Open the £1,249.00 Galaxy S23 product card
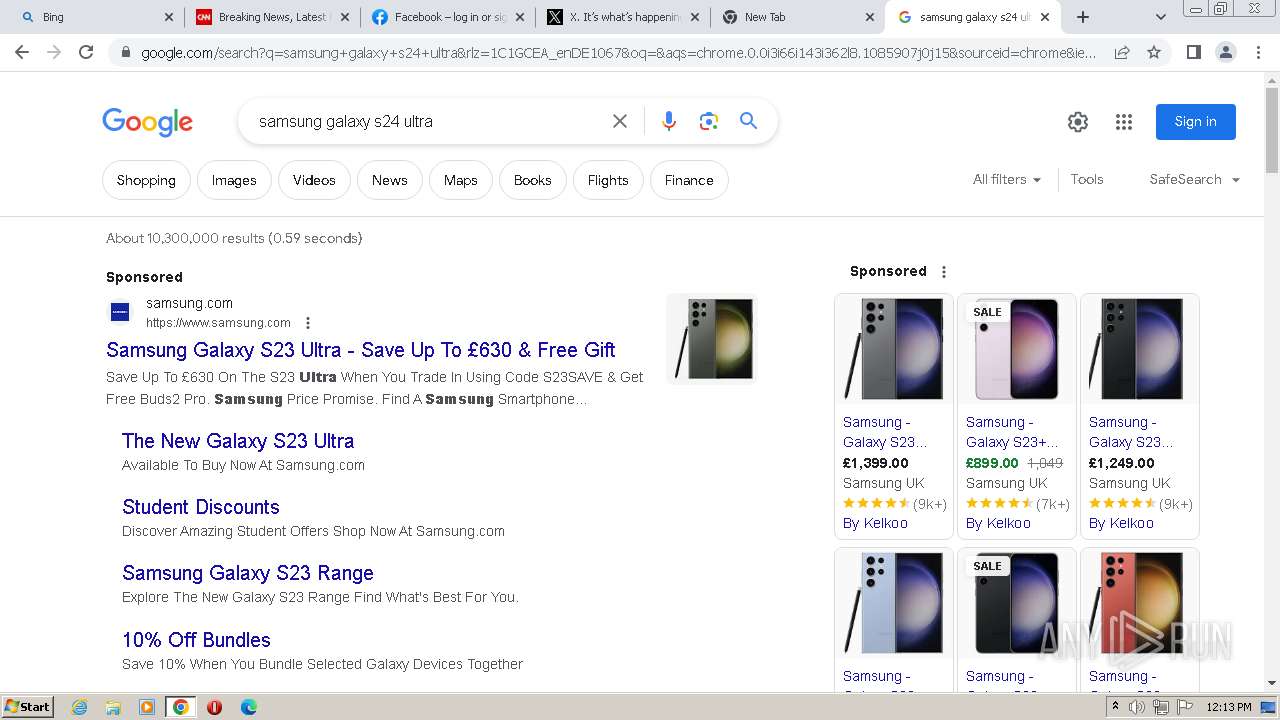The height and width of the screenshot is (720, 1280). pyautogui.click(x=1140, y=416)
